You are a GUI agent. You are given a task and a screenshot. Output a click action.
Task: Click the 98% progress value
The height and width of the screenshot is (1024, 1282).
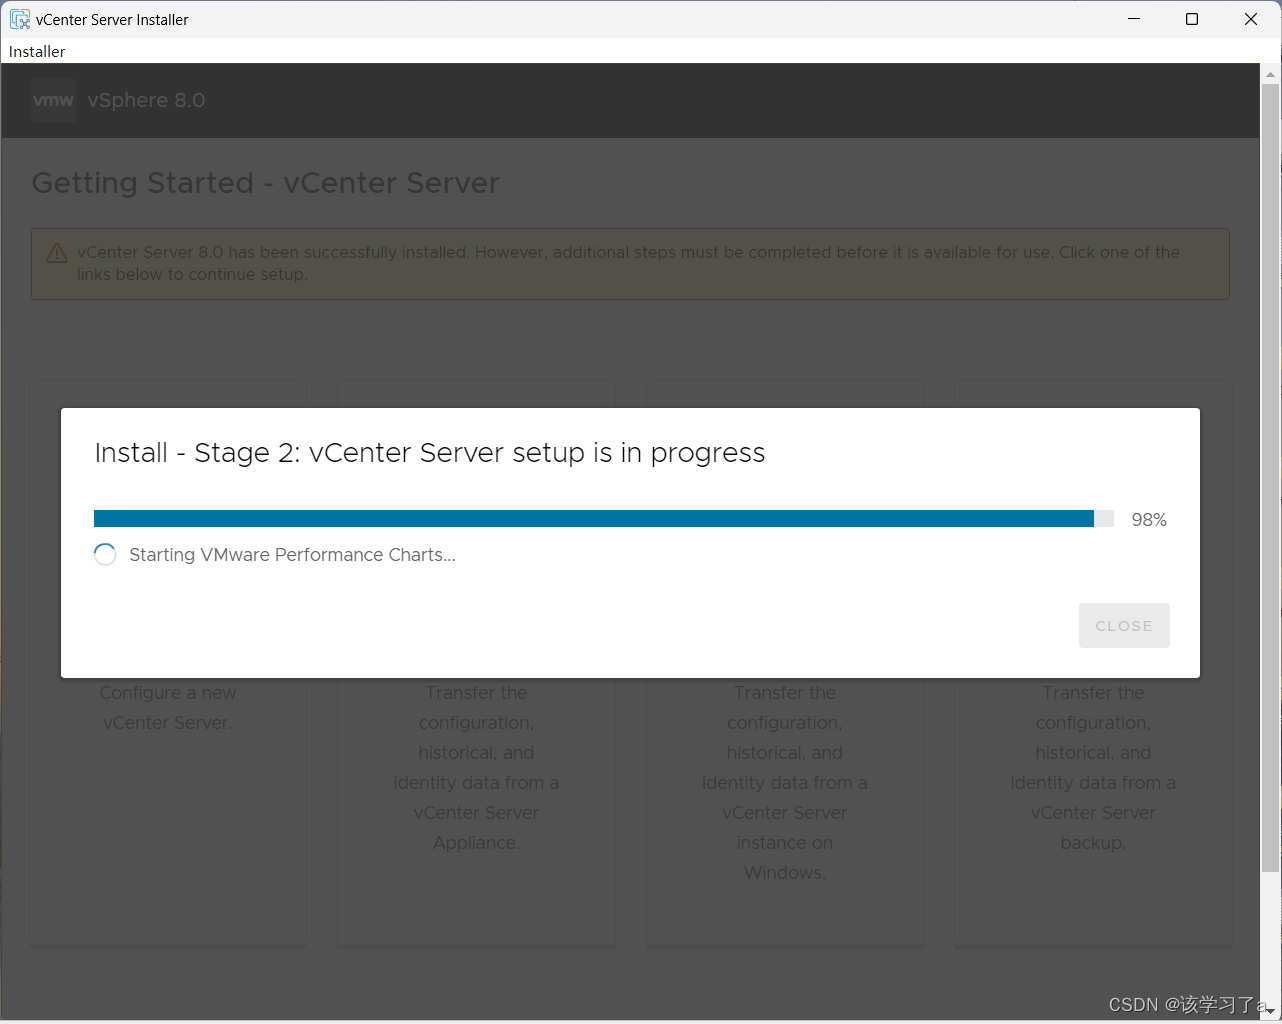click(1149, 520)
